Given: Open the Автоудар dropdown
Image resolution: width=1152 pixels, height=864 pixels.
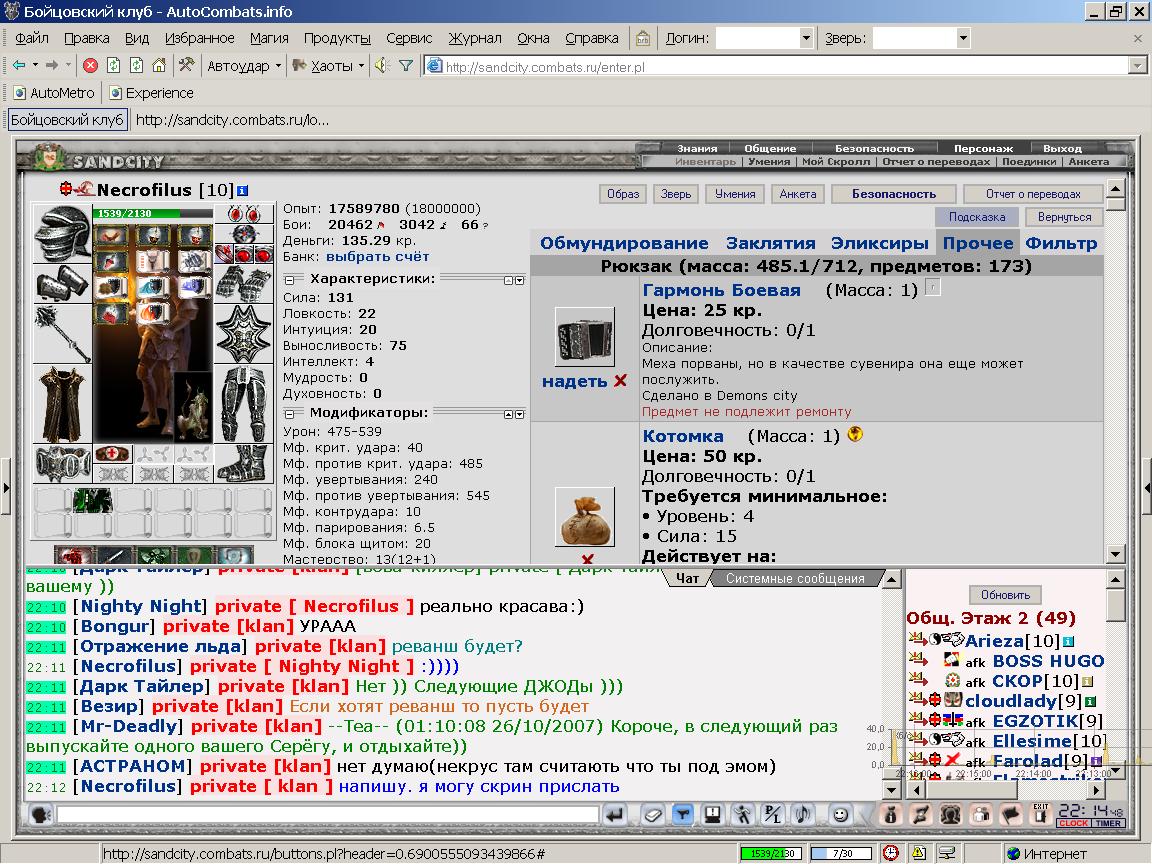Looking at the screenshot, I should (x=244, y=65).
